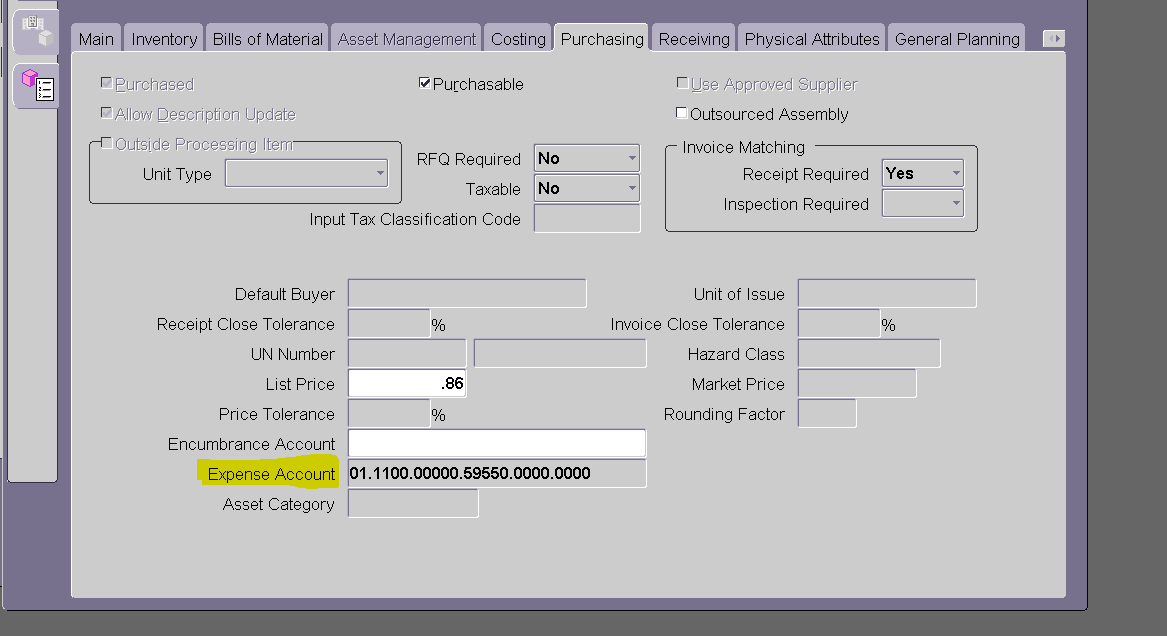Toggle the Use Approved Supplier checkbox
Viewport: 1167px width, 636px height.
coord(681,84)
